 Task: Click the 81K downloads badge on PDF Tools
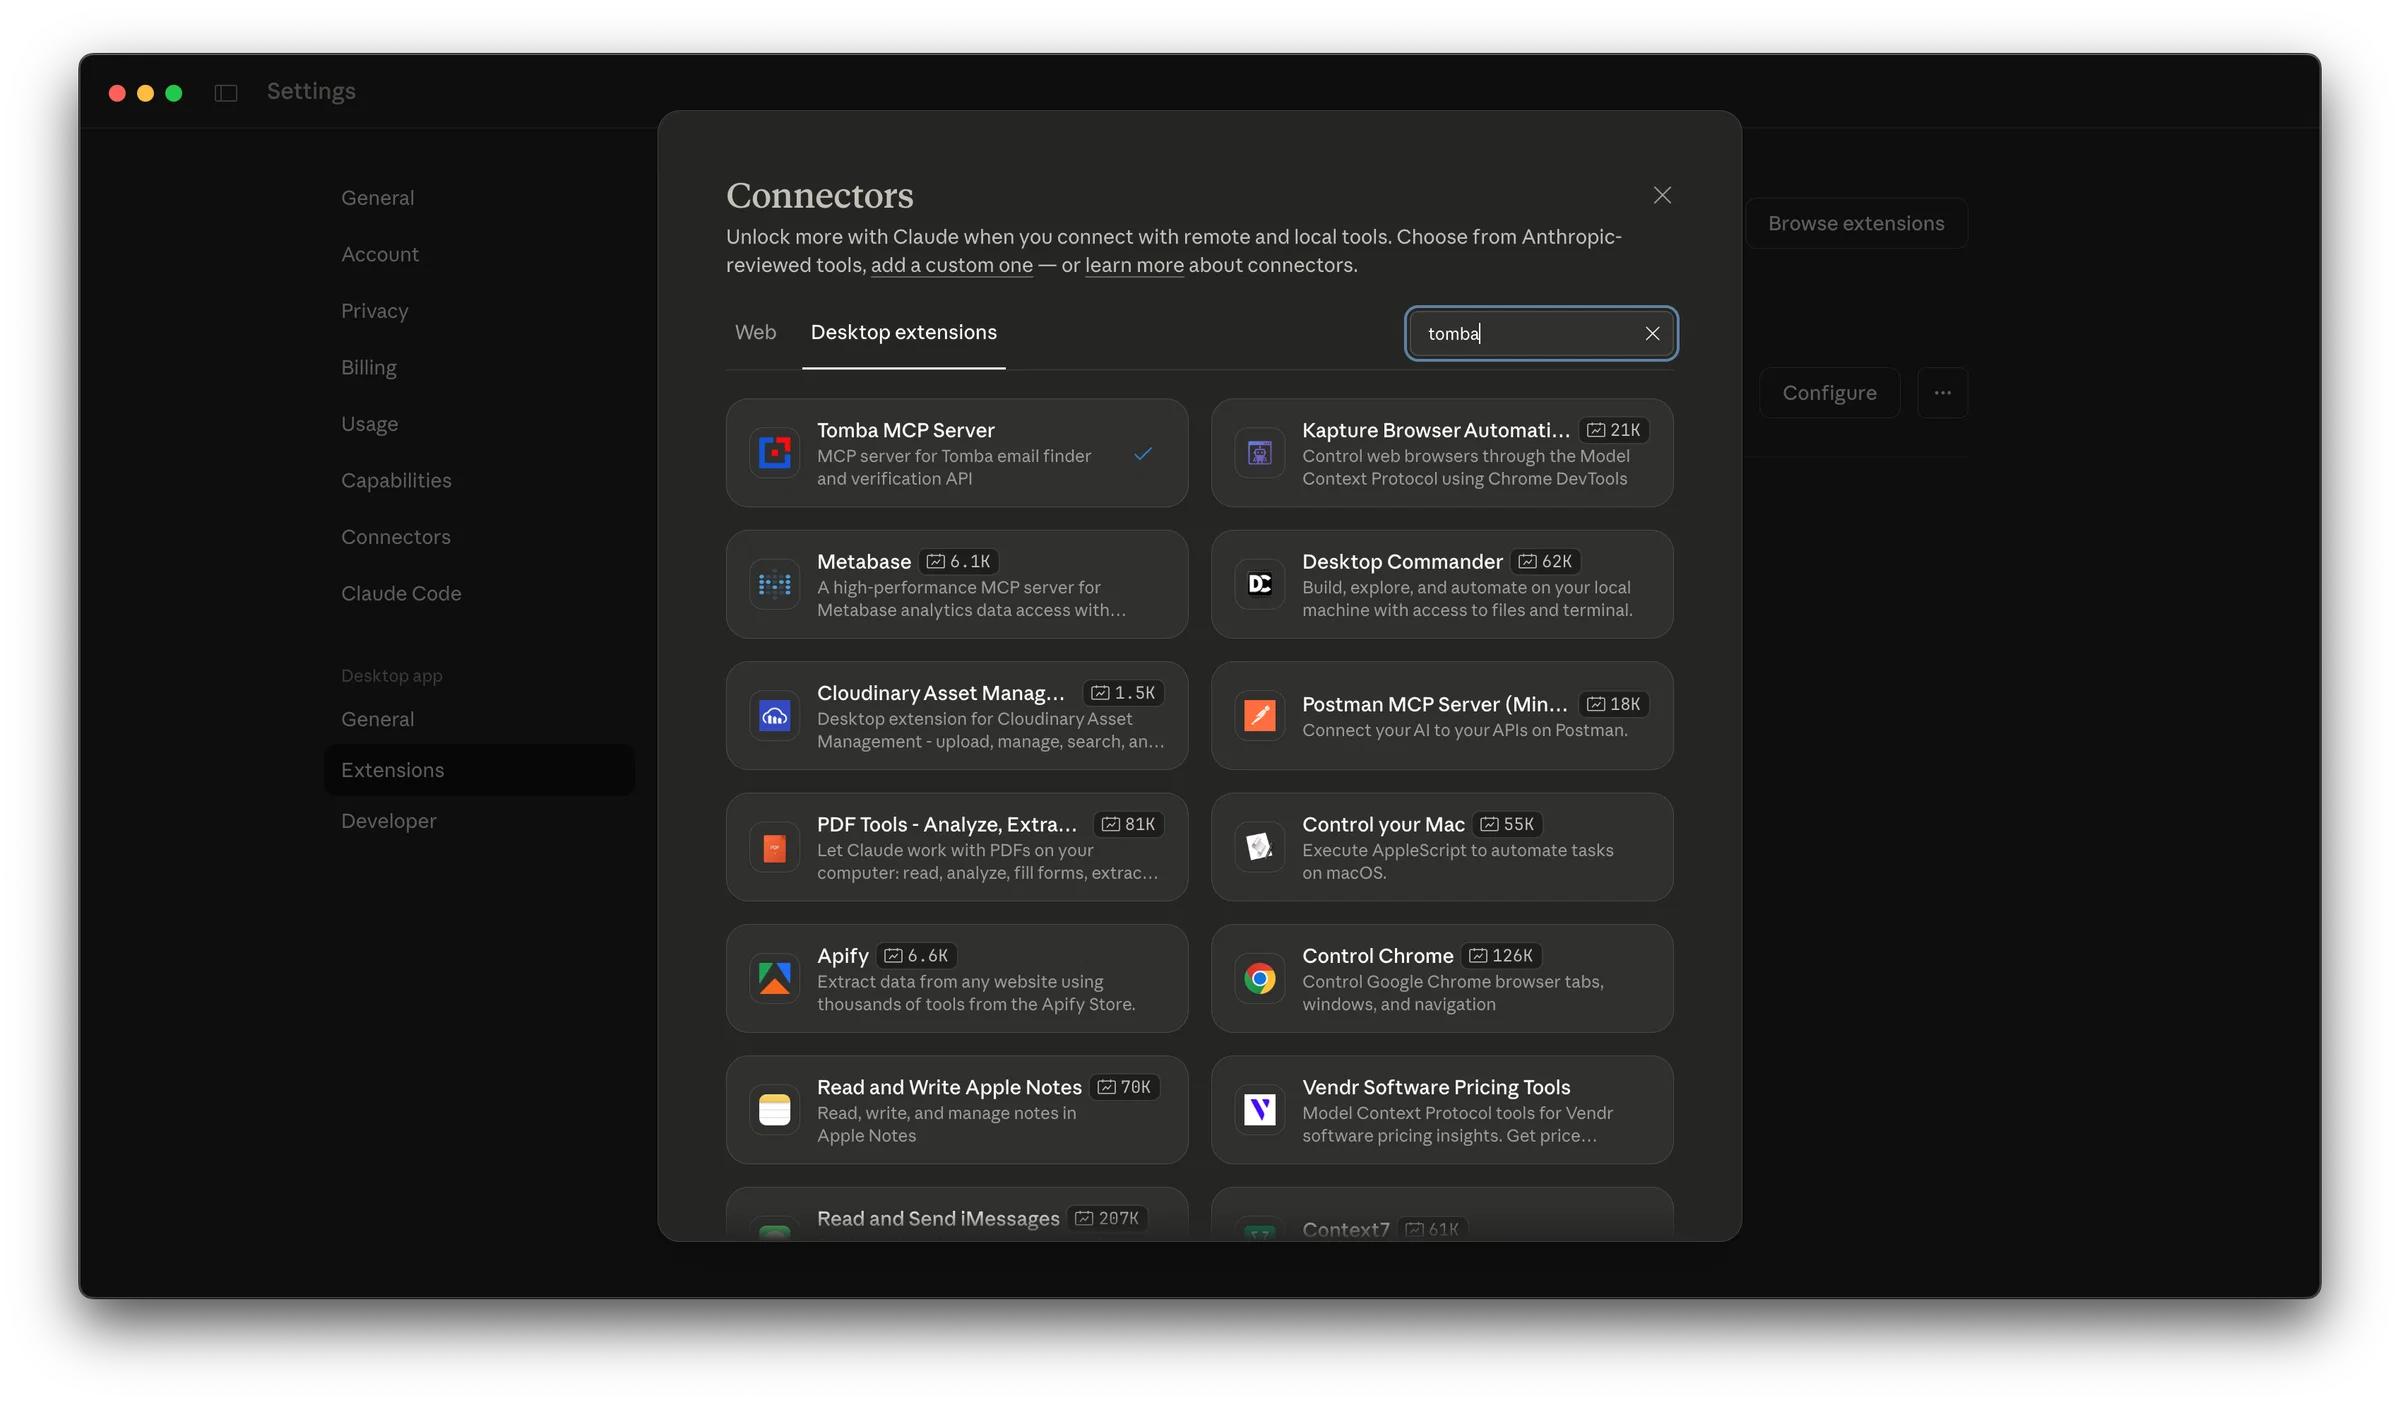coord(1128,825)
